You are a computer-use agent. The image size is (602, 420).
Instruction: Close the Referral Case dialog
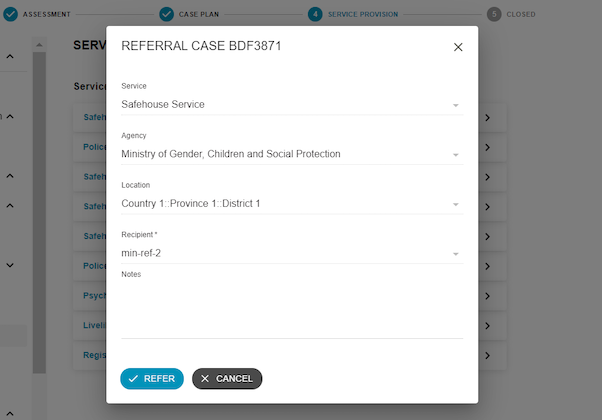coord(458,47)
